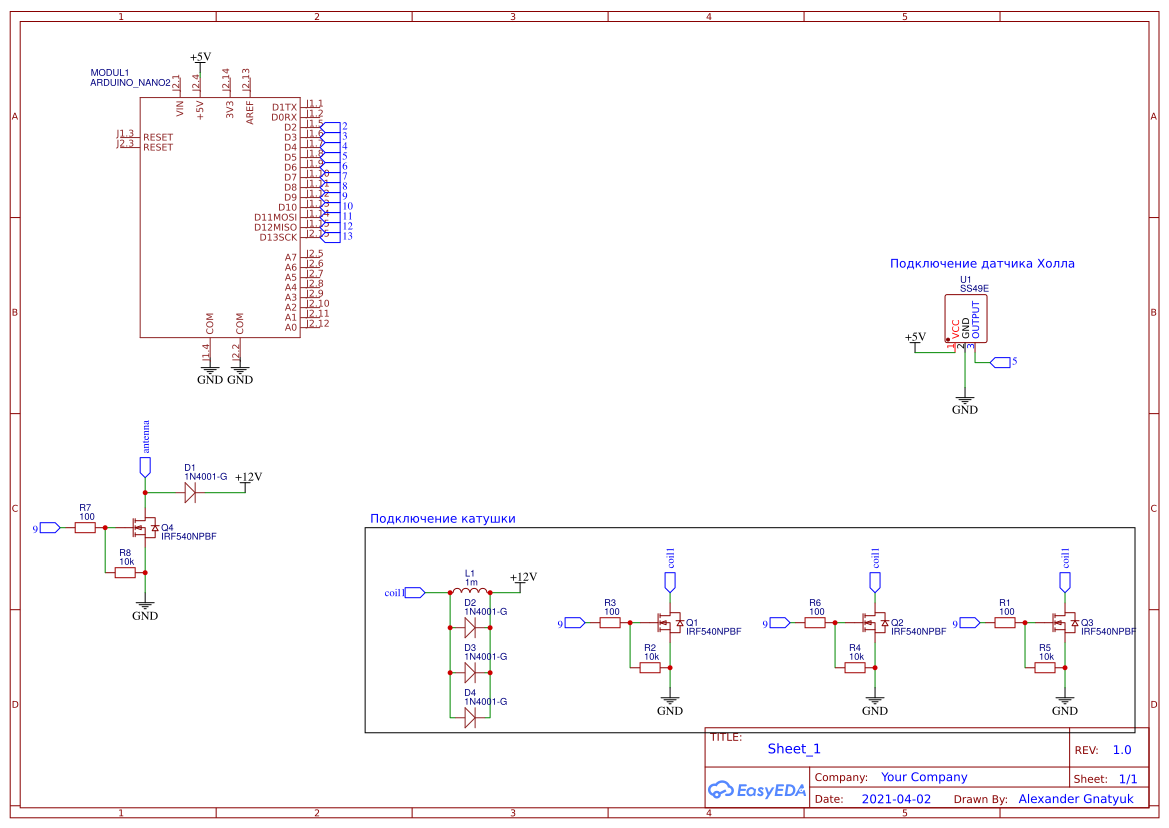This screenshot has width=1169, height=828.
Task: Select resistor R6 100 symbol
Action: [815, 622]
